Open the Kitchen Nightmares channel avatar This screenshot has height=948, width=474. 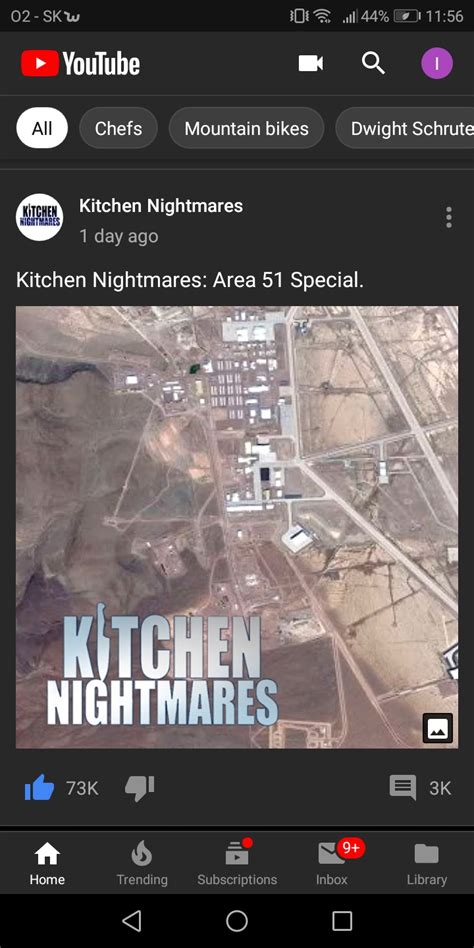coord(39,217)
